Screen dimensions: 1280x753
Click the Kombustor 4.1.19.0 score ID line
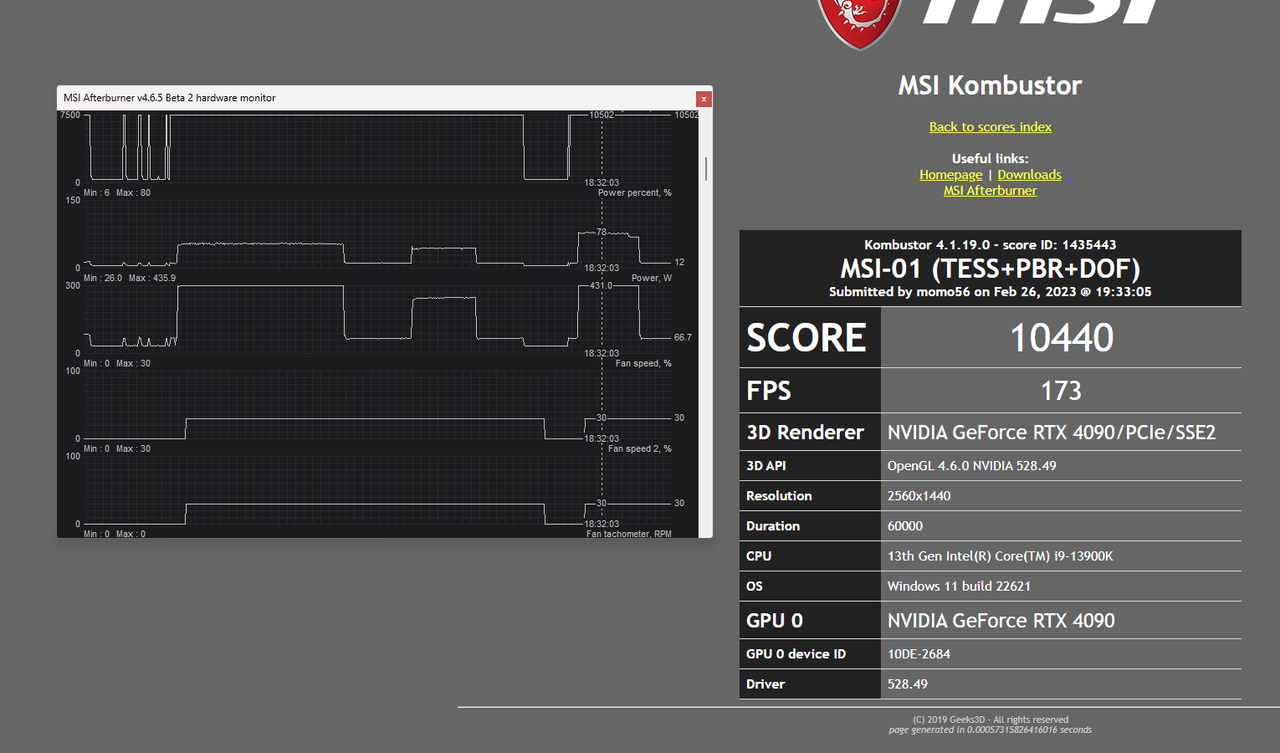tap(990, 245)
